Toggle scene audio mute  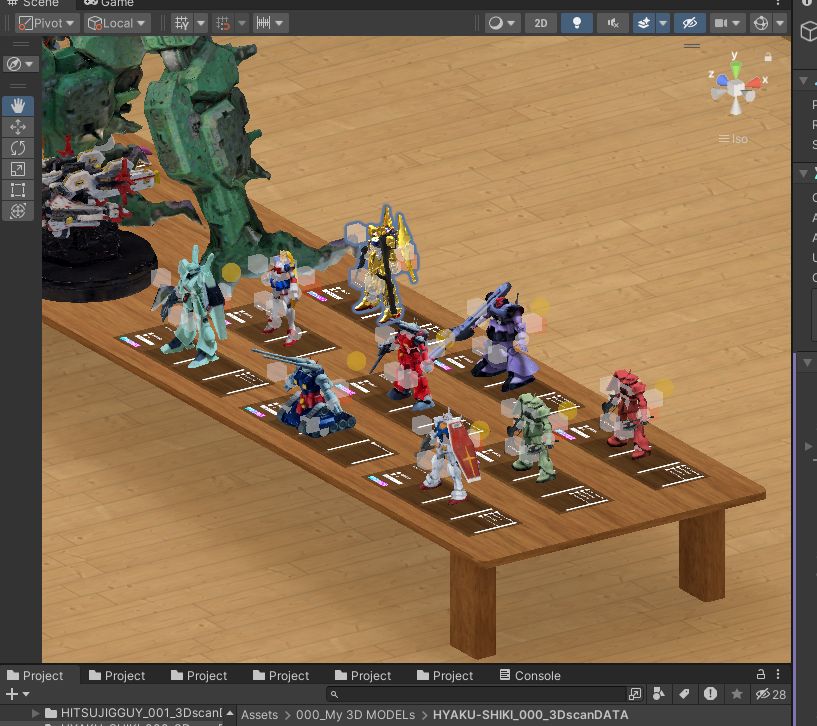pyautogui.click(x=613, y=23)
